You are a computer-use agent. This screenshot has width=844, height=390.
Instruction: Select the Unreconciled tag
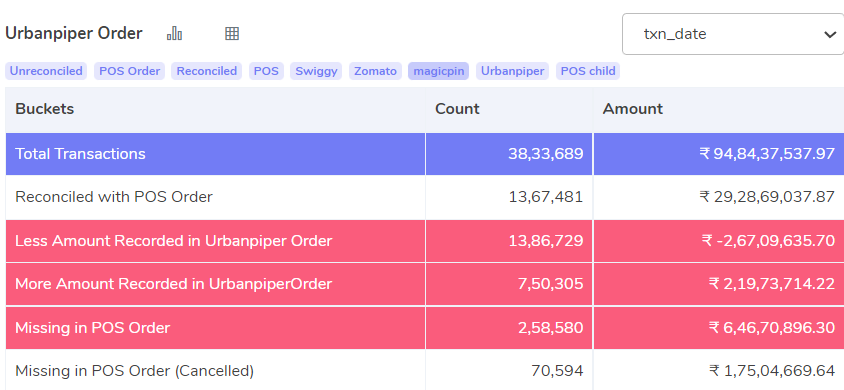[x=46, y=71]
